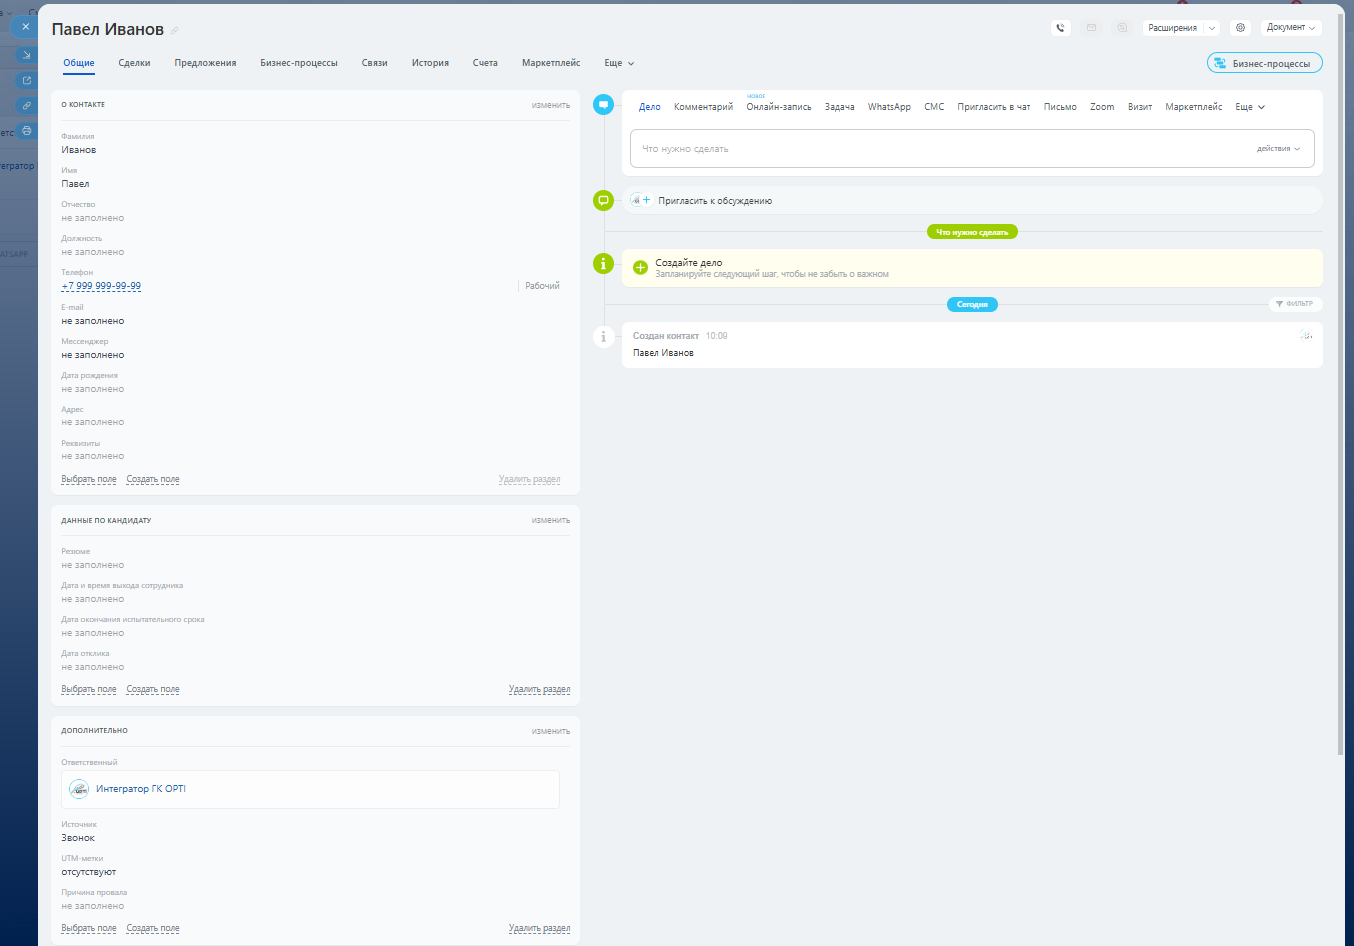Click the print icon on side panel

coord(27,131)
